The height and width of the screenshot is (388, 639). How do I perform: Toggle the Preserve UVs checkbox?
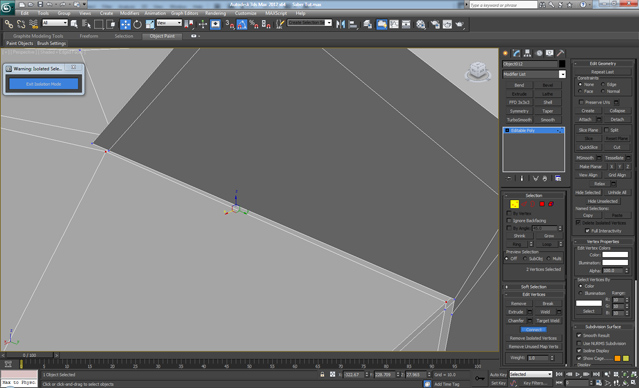581,102
